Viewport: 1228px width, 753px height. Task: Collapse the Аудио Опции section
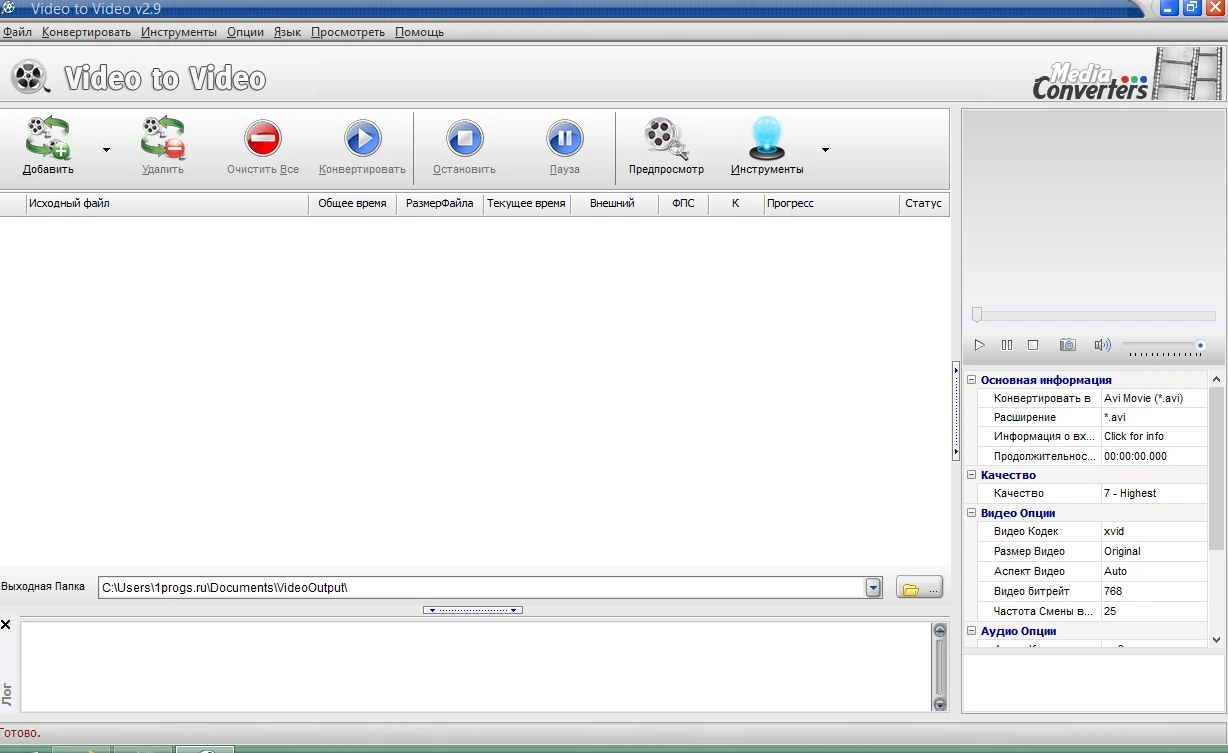[971, 631]
